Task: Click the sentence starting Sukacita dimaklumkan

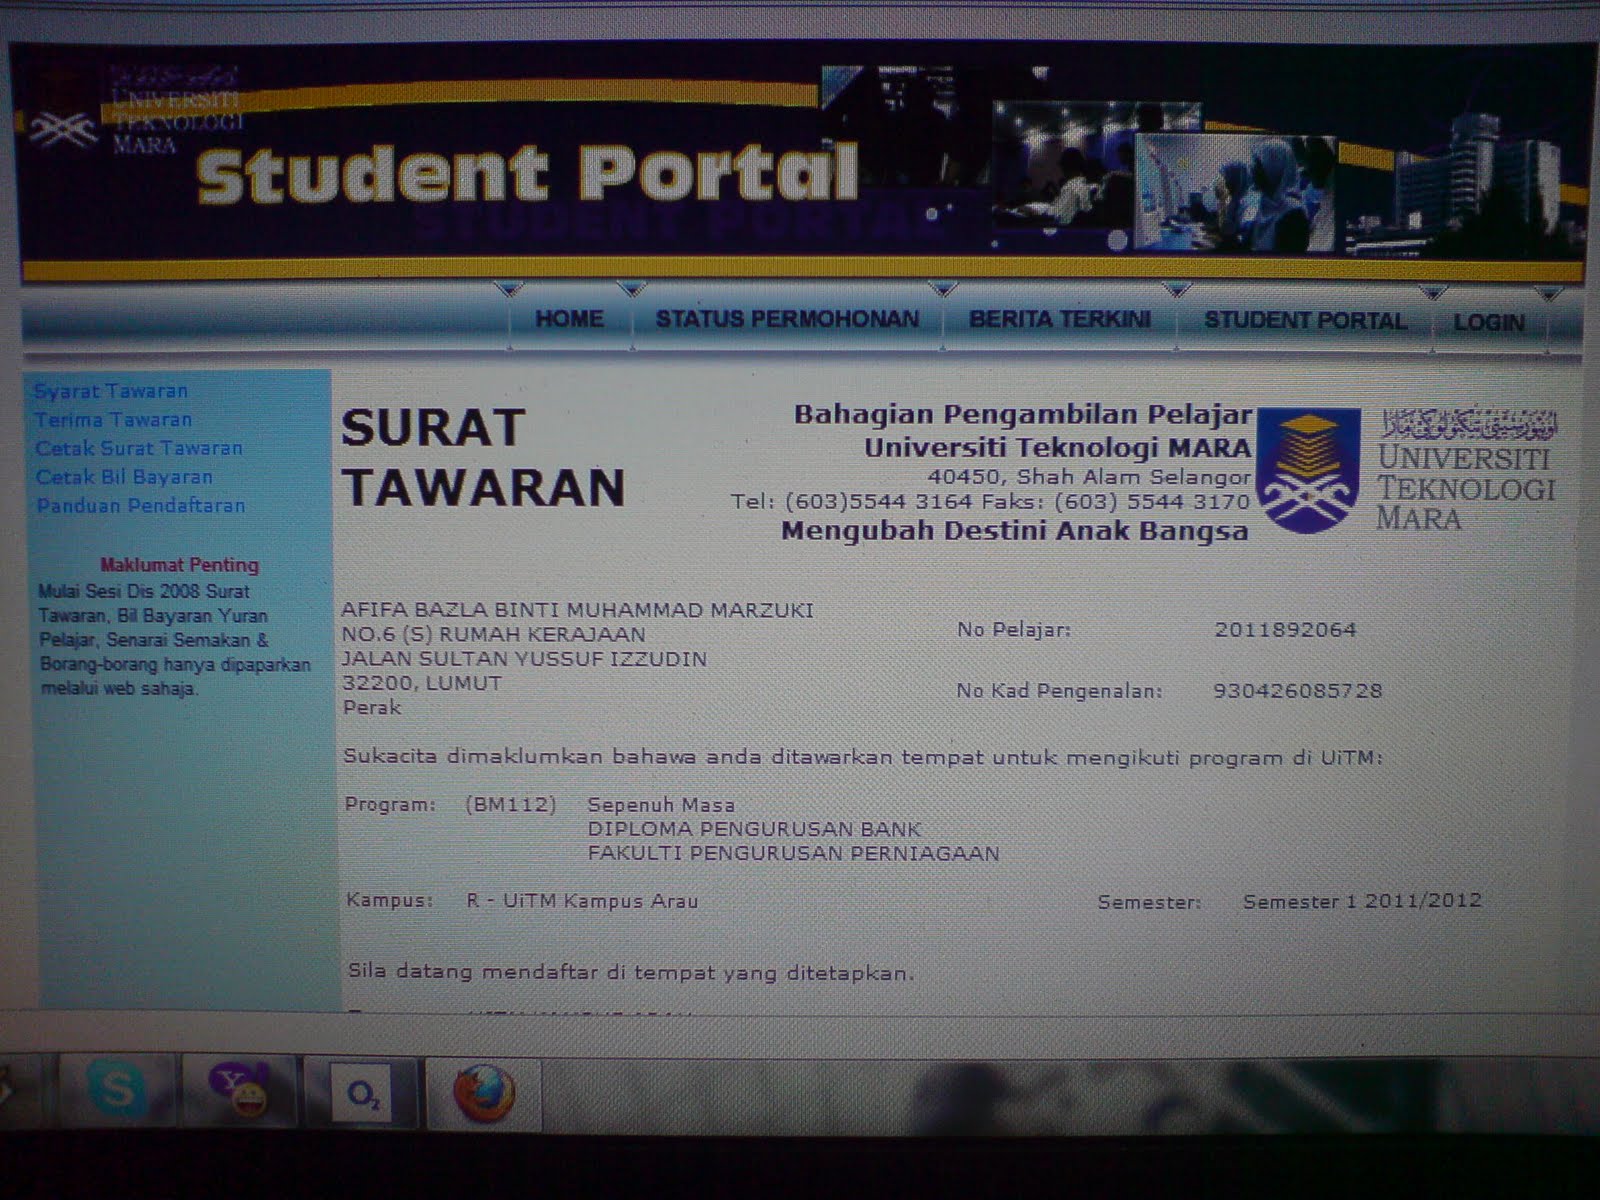Action: click(863, 757)
